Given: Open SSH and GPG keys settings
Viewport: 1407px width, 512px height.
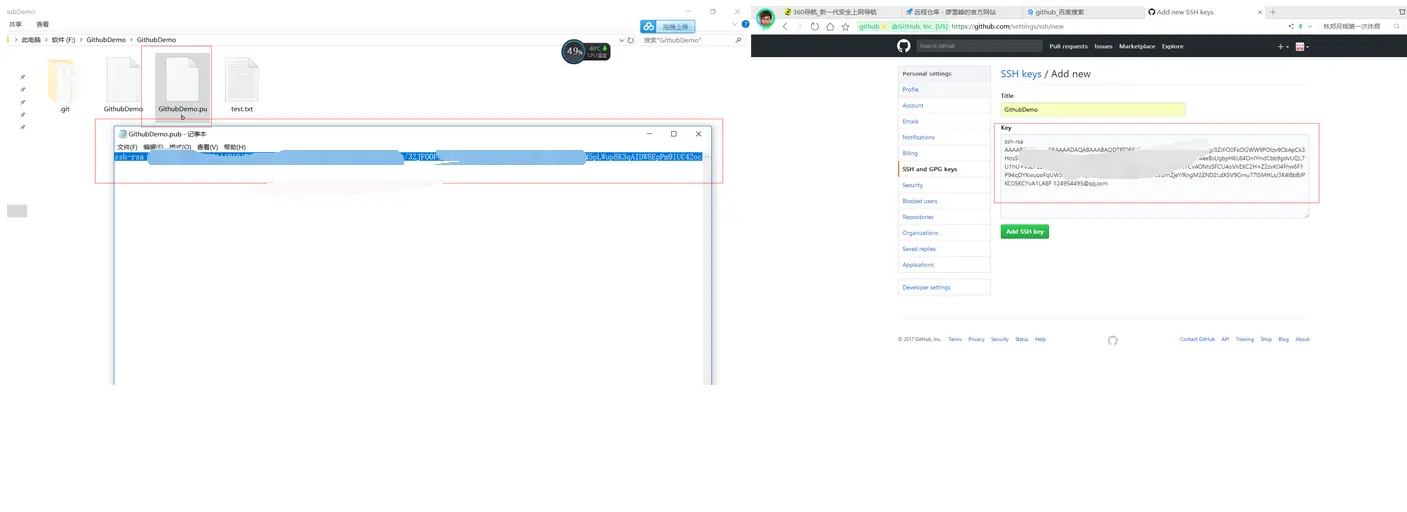Looking at the screenshot, I should [944, 169].
